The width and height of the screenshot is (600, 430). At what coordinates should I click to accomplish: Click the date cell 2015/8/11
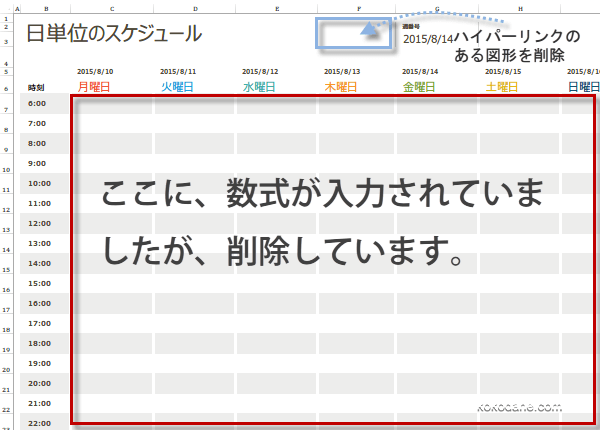tap(178, 72)
